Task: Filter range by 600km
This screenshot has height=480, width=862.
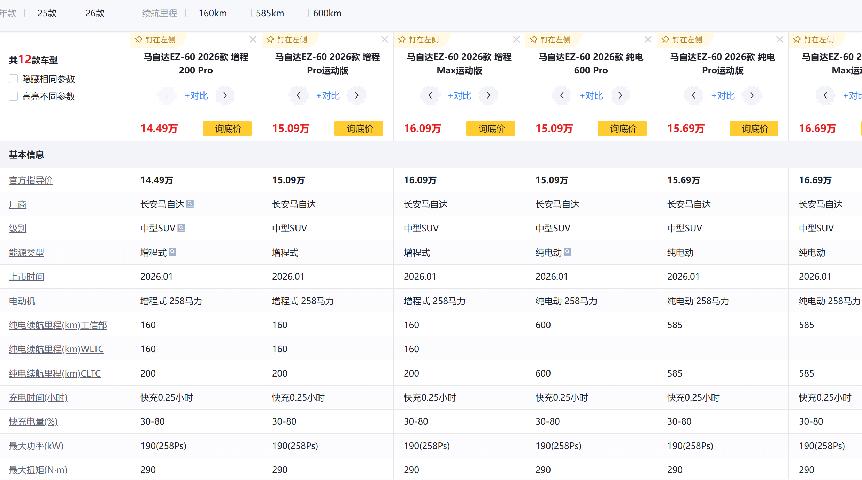Action: pos(328,13)
